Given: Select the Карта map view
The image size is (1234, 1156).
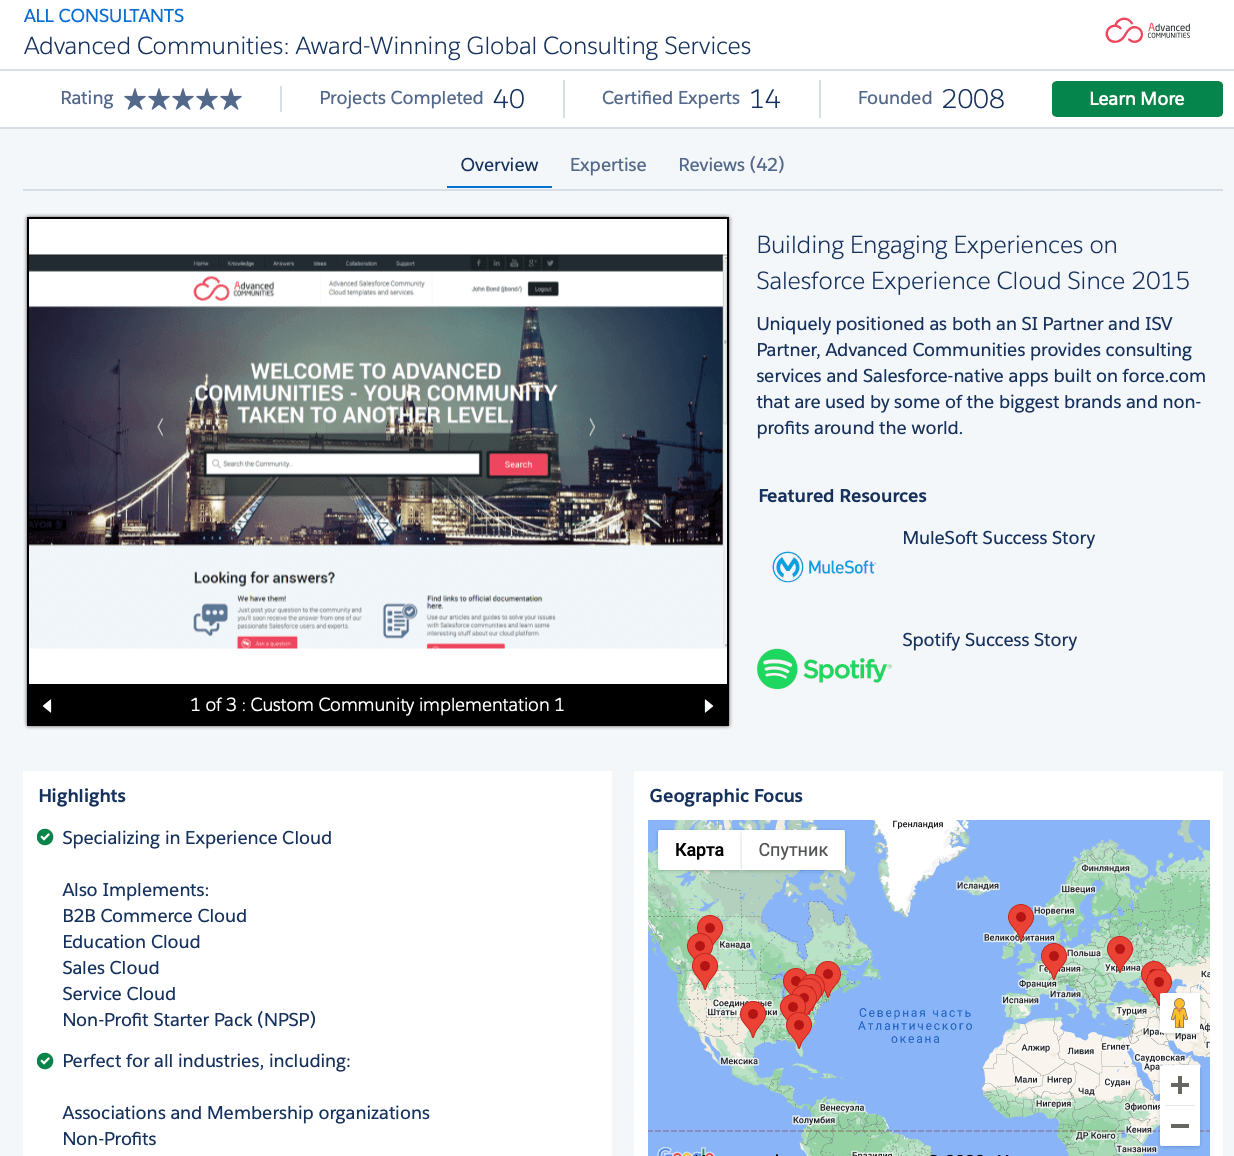Looking at the screenshot, I should click(x=699, y=849).
